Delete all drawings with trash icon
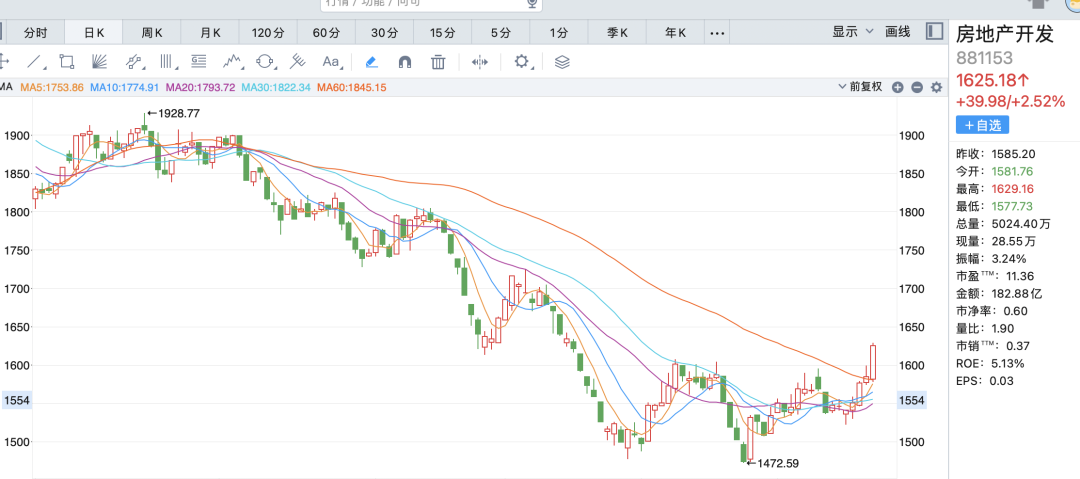Screen dimensions: 1080x479 point(438,61)
